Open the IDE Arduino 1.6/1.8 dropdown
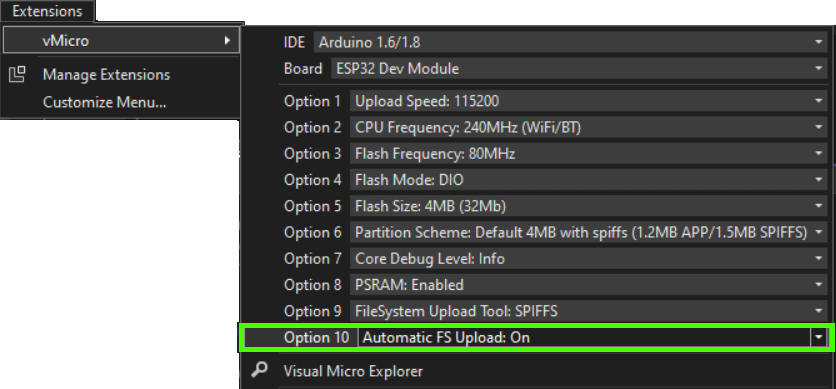The width and height of the screenshot is (836, 389). pos(570,42)
